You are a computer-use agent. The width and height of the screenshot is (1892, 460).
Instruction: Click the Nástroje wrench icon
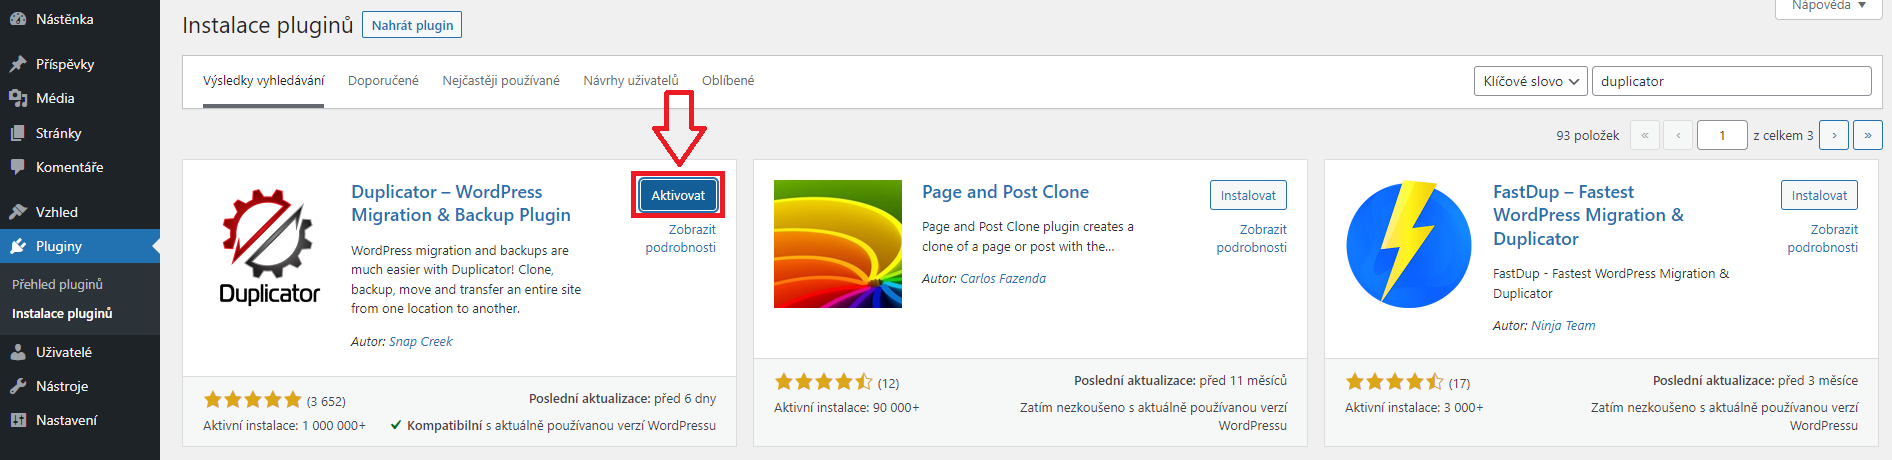pyautogui.click(x=18, y=386)
